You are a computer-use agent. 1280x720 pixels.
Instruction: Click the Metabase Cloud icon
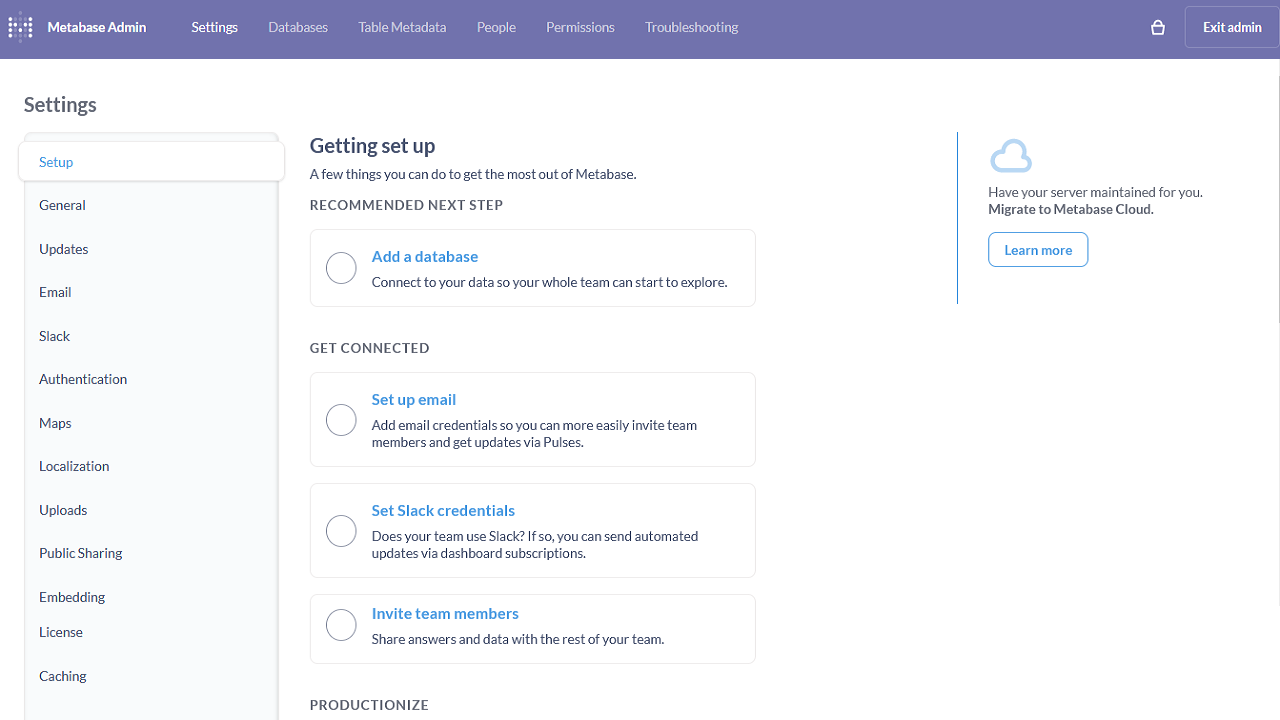tap(1010, 157)
